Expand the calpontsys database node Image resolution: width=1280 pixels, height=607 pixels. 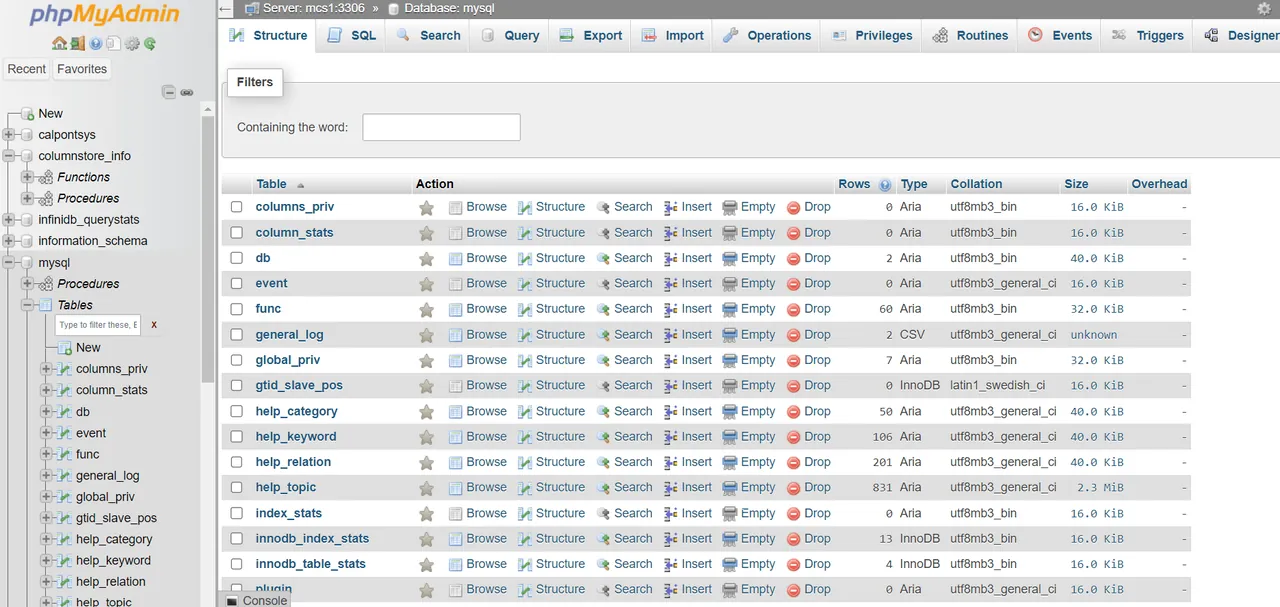click(x=8, y=135)
